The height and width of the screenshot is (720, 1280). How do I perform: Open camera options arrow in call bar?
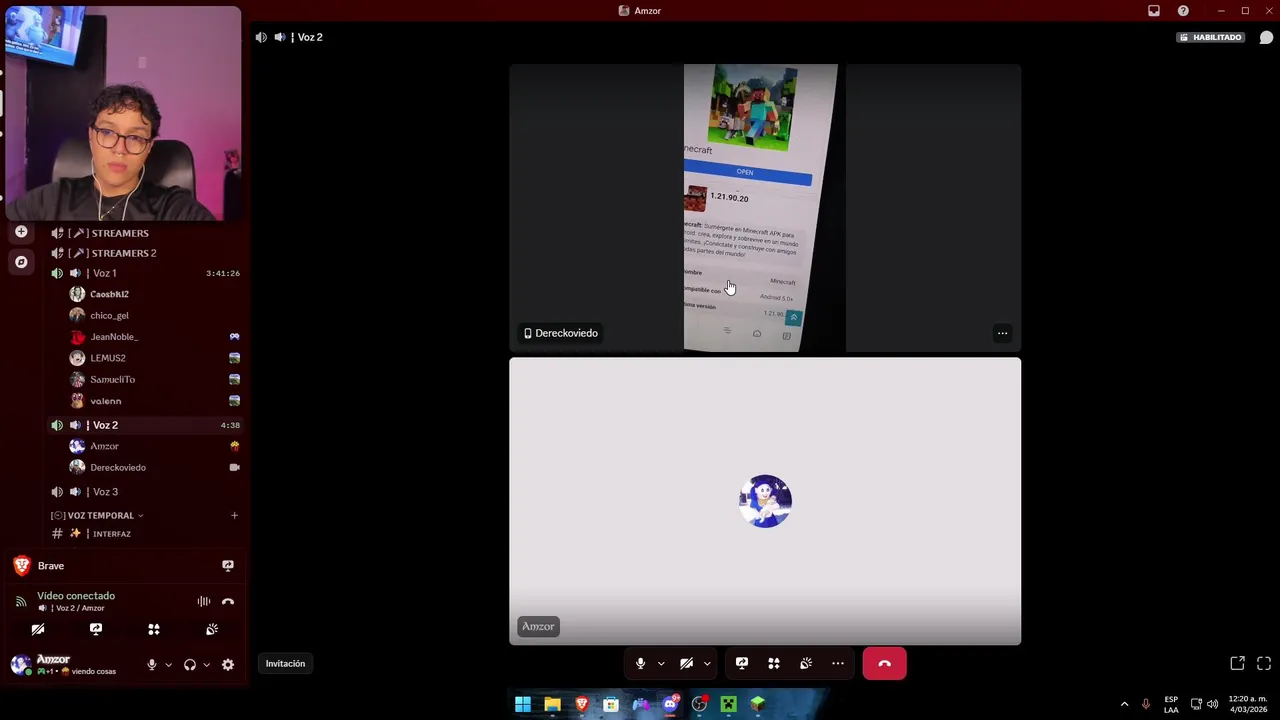(x=707, y=664)
